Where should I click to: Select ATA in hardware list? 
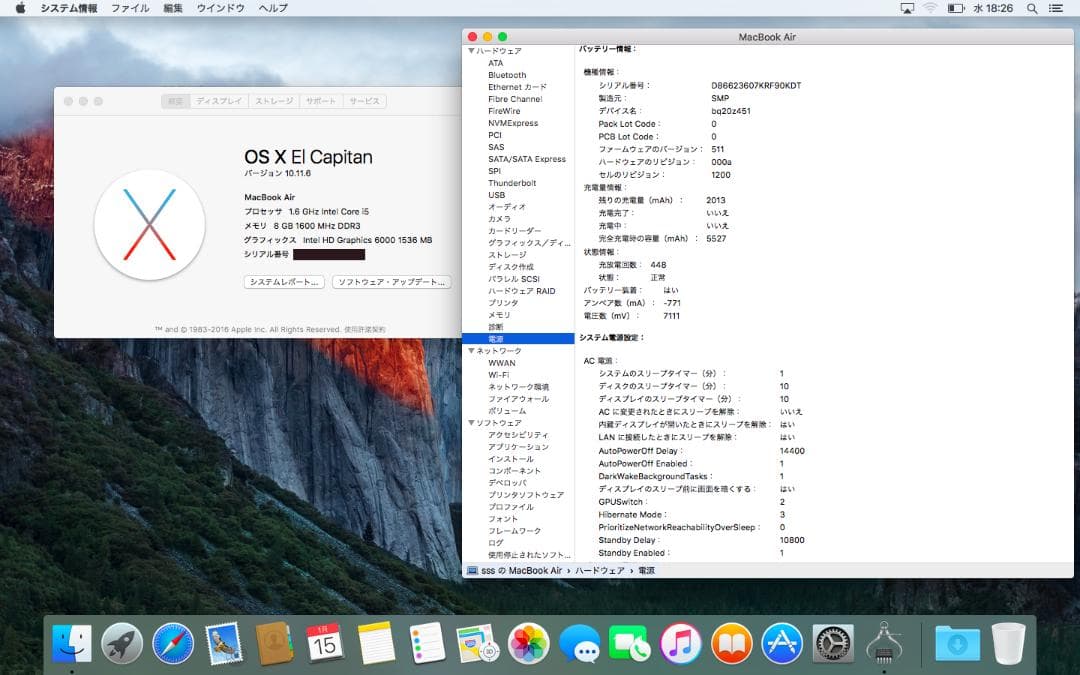[x=496, y=63]
